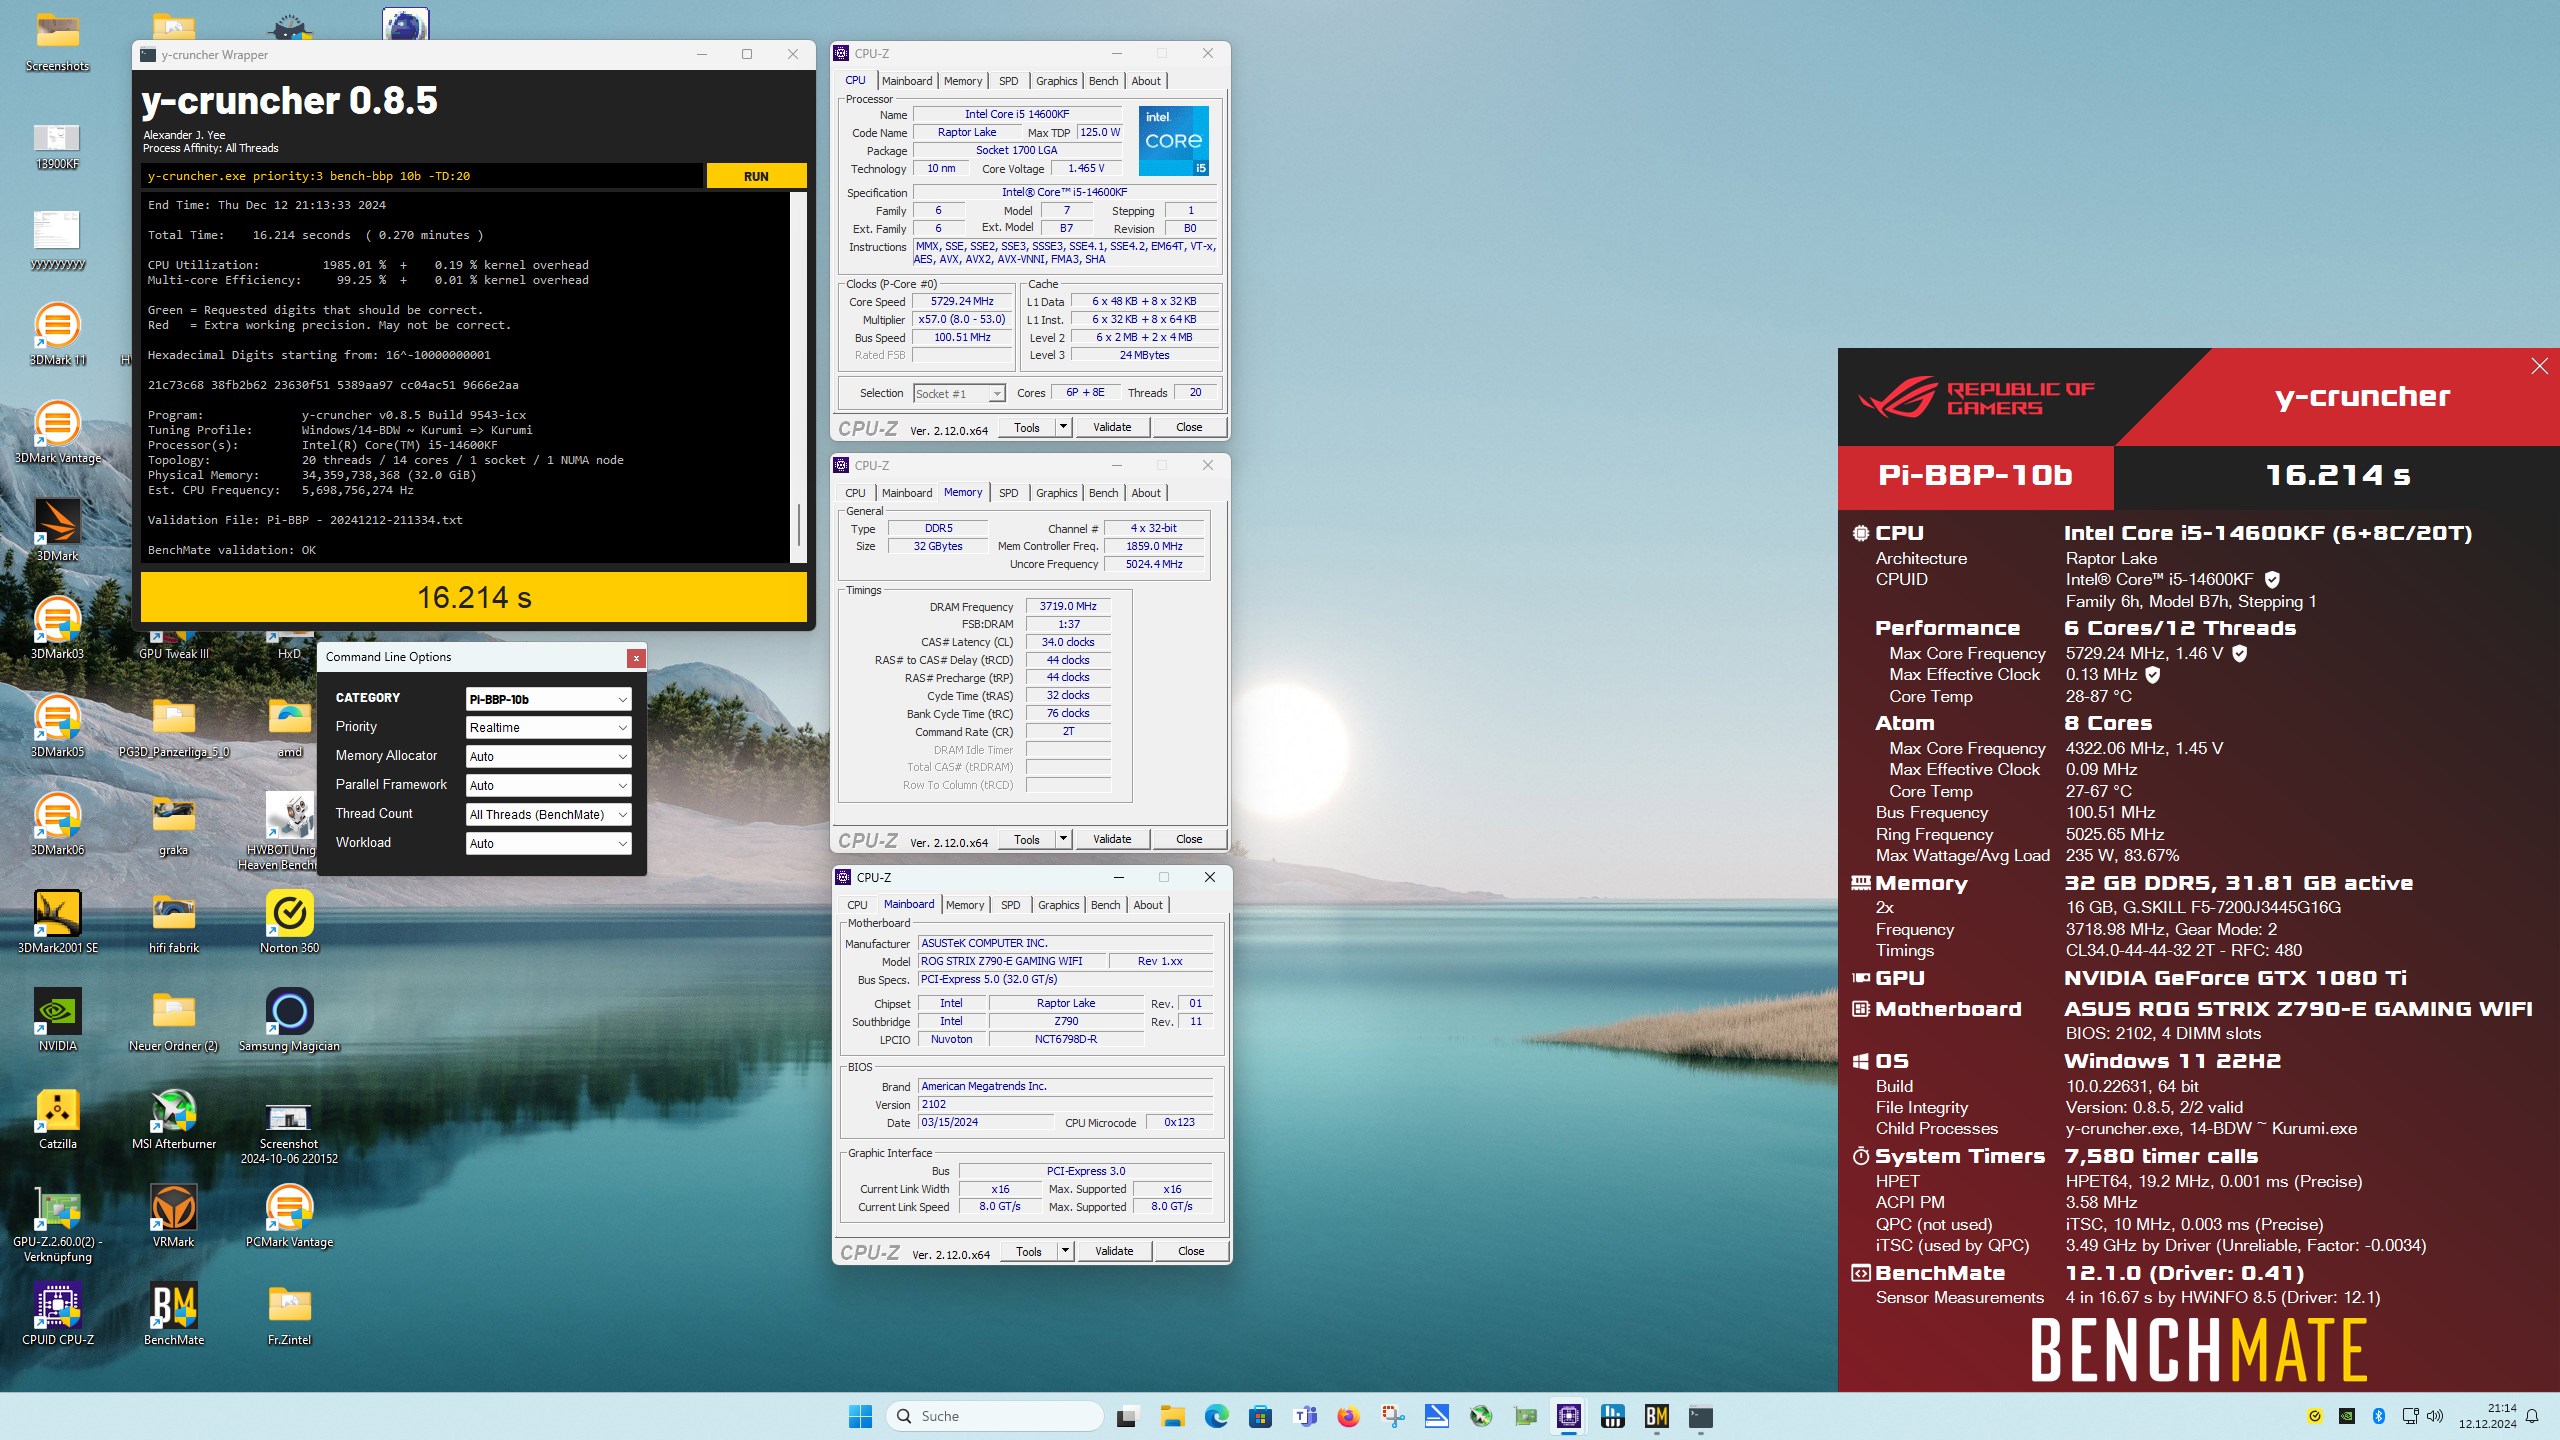This screenshot has height=1440, width=2560.
Task: Launch CPUID CPU-Z desktop shortcut
Action: click(58, 1314)
